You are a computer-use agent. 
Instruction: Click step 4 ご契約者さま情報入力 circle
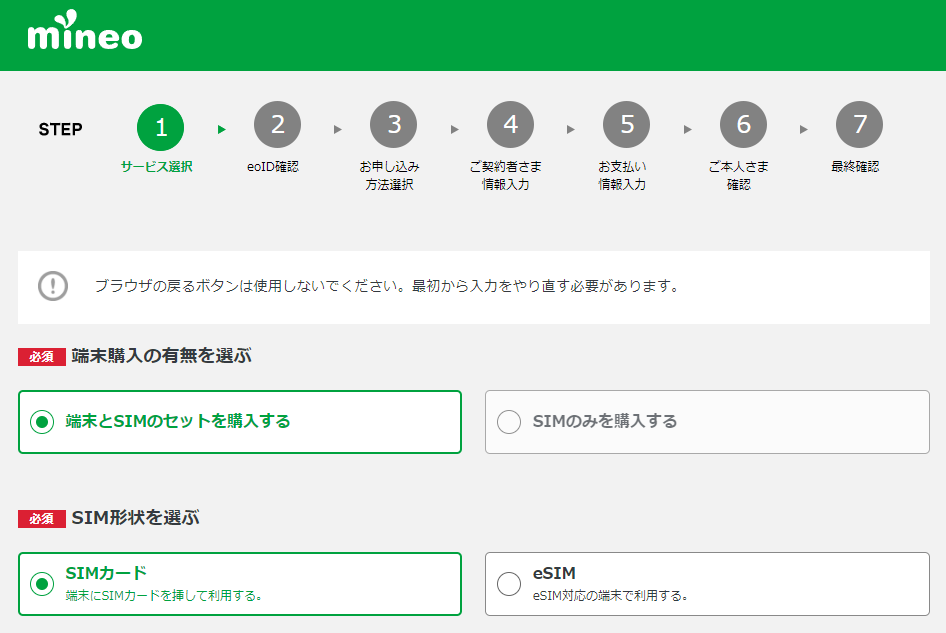[510, 124]
